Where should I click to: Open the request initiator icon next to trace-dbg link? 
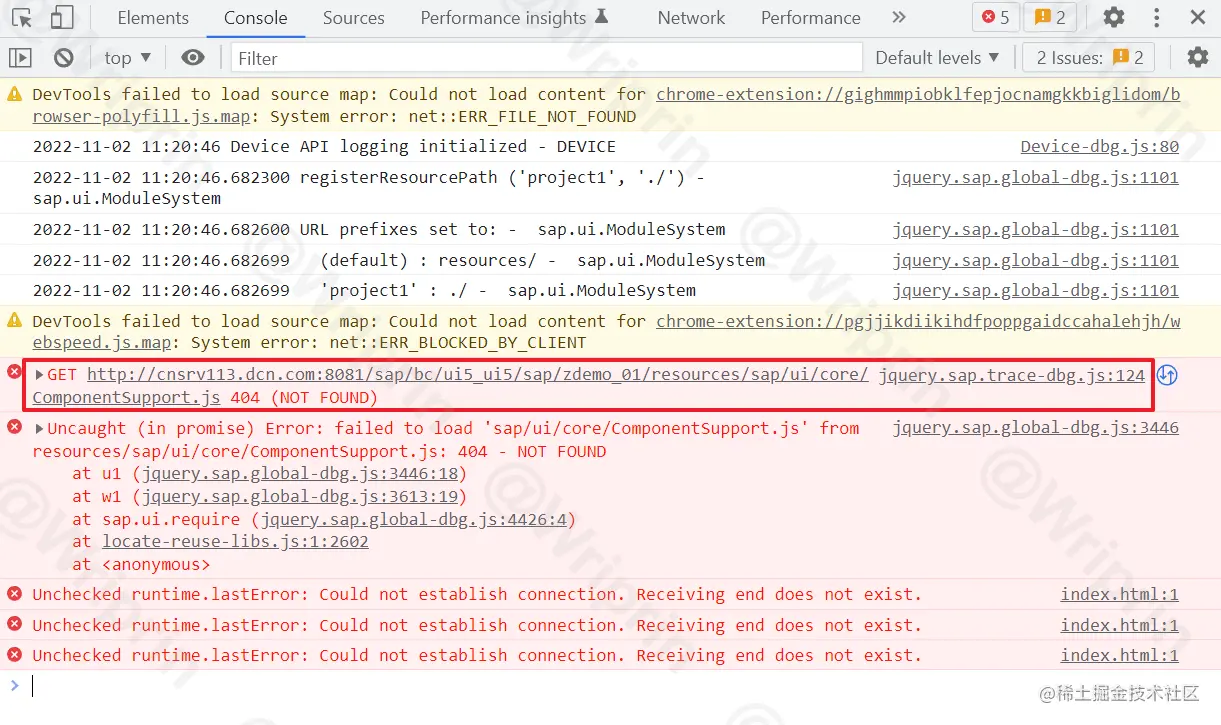click(1166, 375)
